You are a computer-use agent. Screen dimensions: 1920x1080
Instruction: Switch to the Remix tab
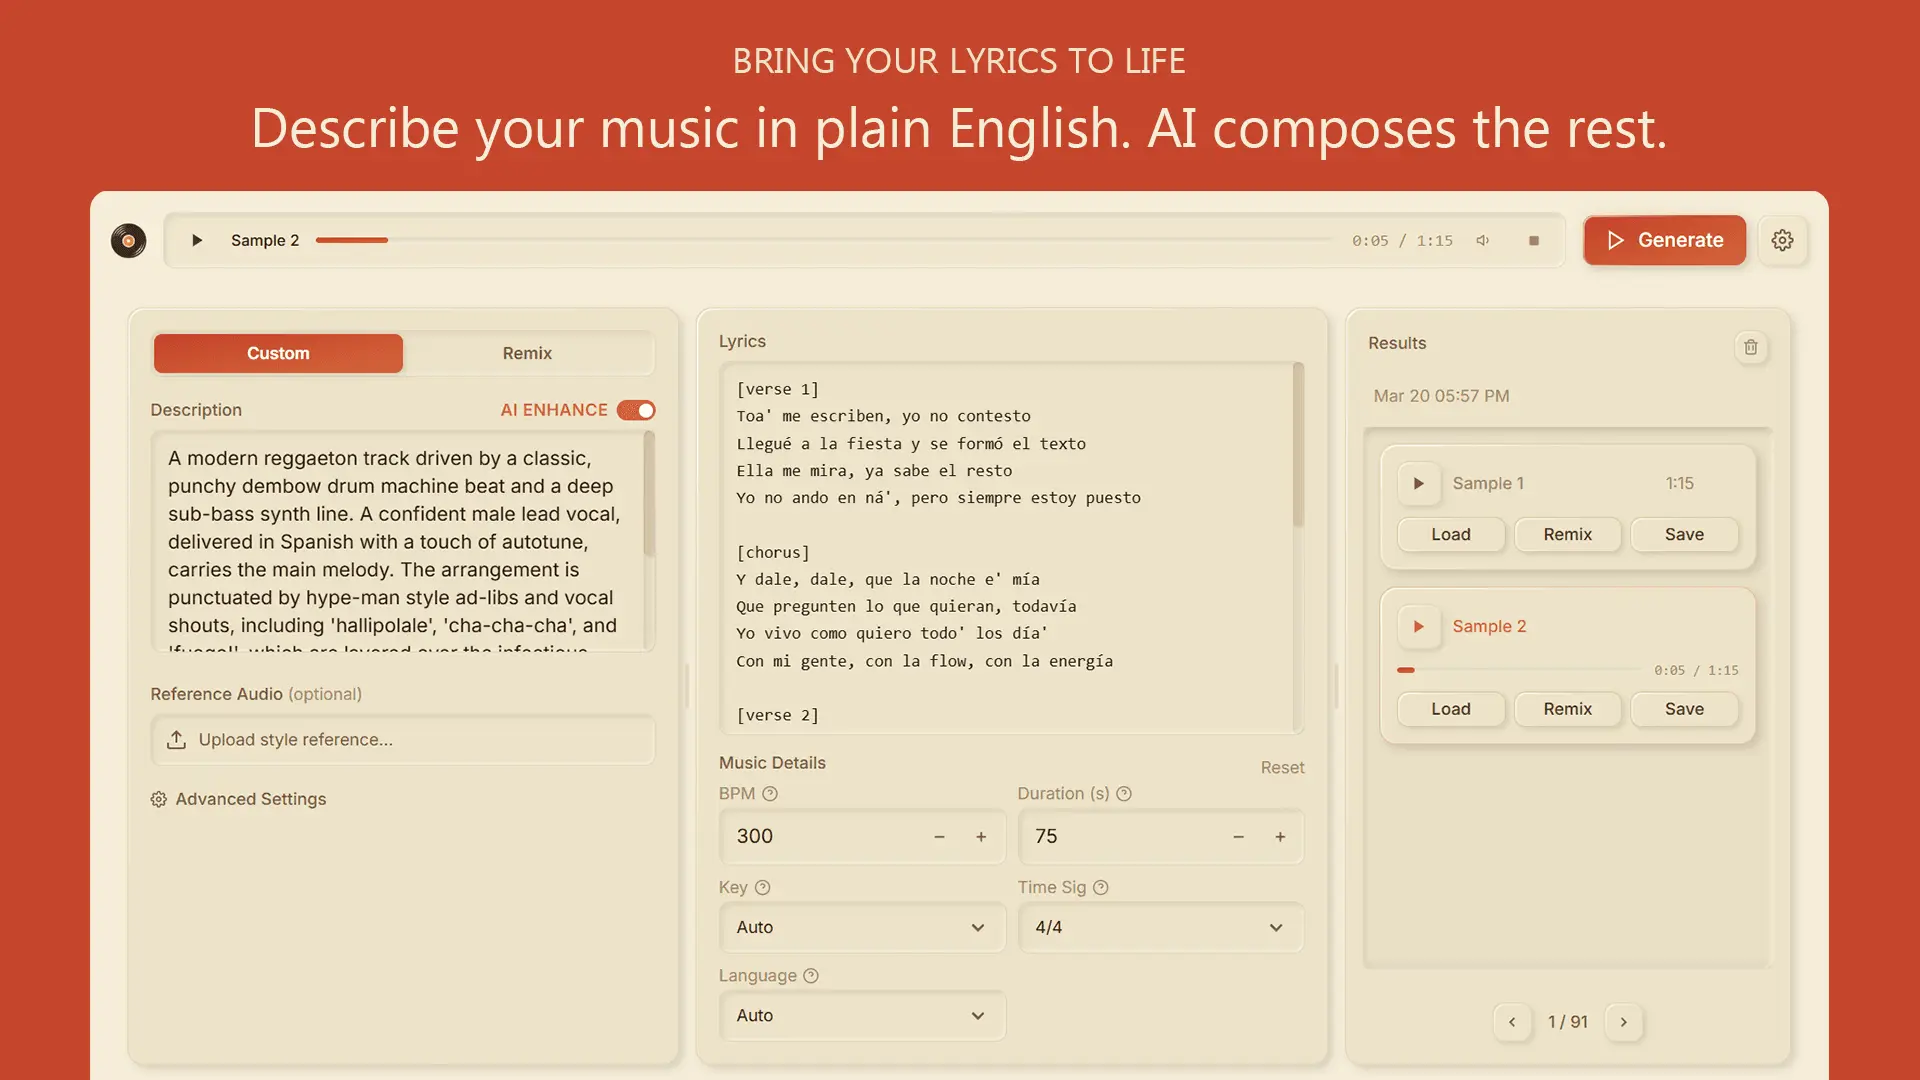click(x=527, y=353)
